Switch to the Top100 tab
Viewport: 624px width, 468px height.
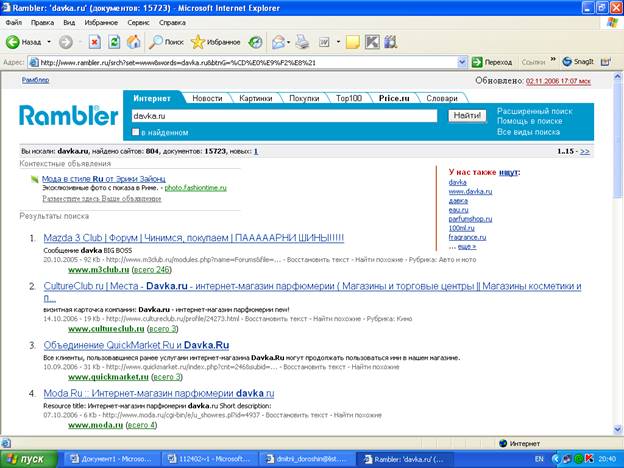(349, 98)
